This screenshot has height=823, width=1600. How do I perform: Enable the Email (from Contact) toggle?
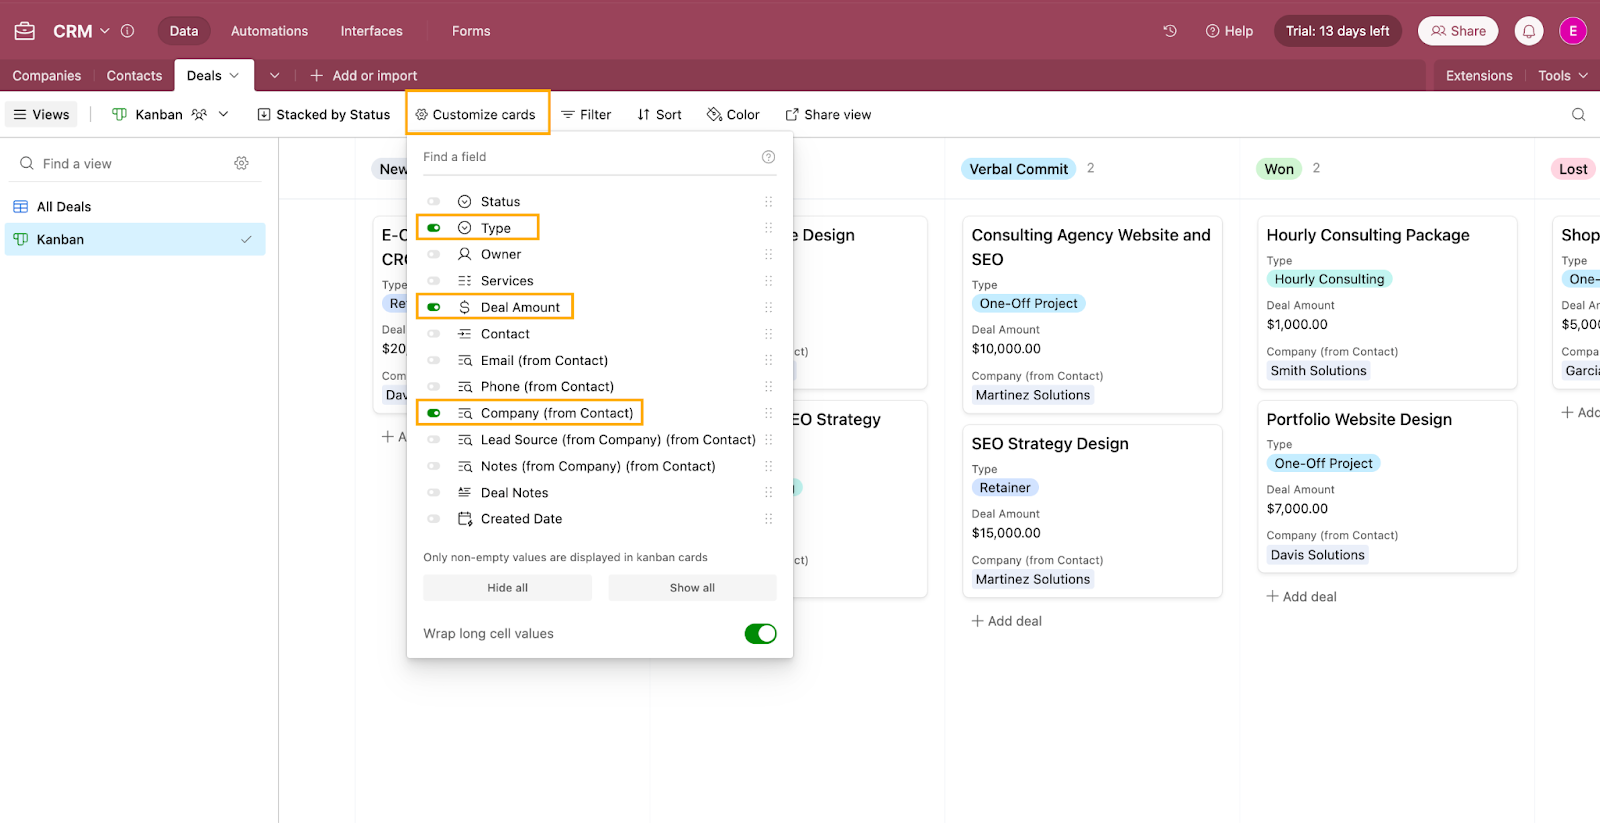tap(434, 361)
